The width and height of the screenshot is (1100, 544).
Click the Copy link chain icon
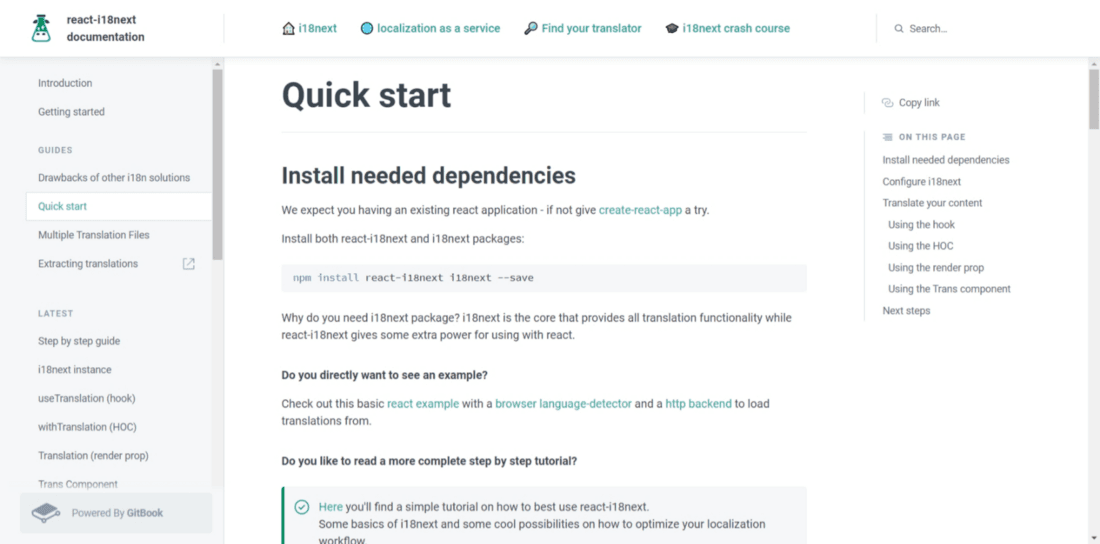click(887, 102)
